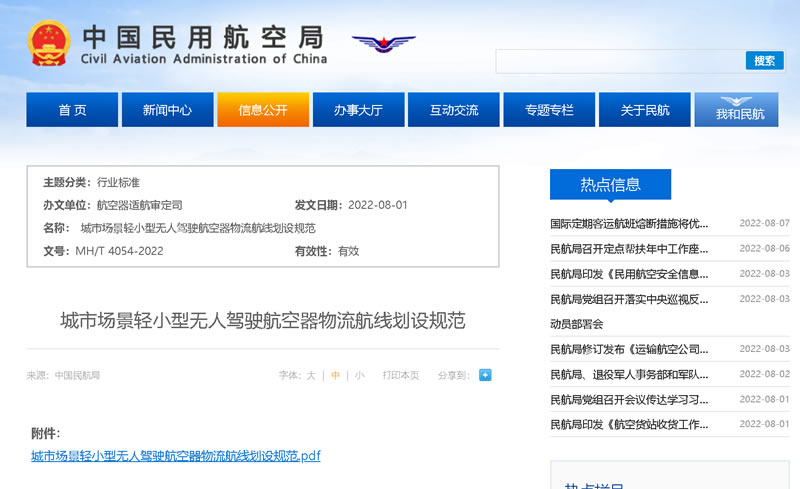800x489 pixels.
Task: Open the 办事大厅 menu item
Action: 358,110
